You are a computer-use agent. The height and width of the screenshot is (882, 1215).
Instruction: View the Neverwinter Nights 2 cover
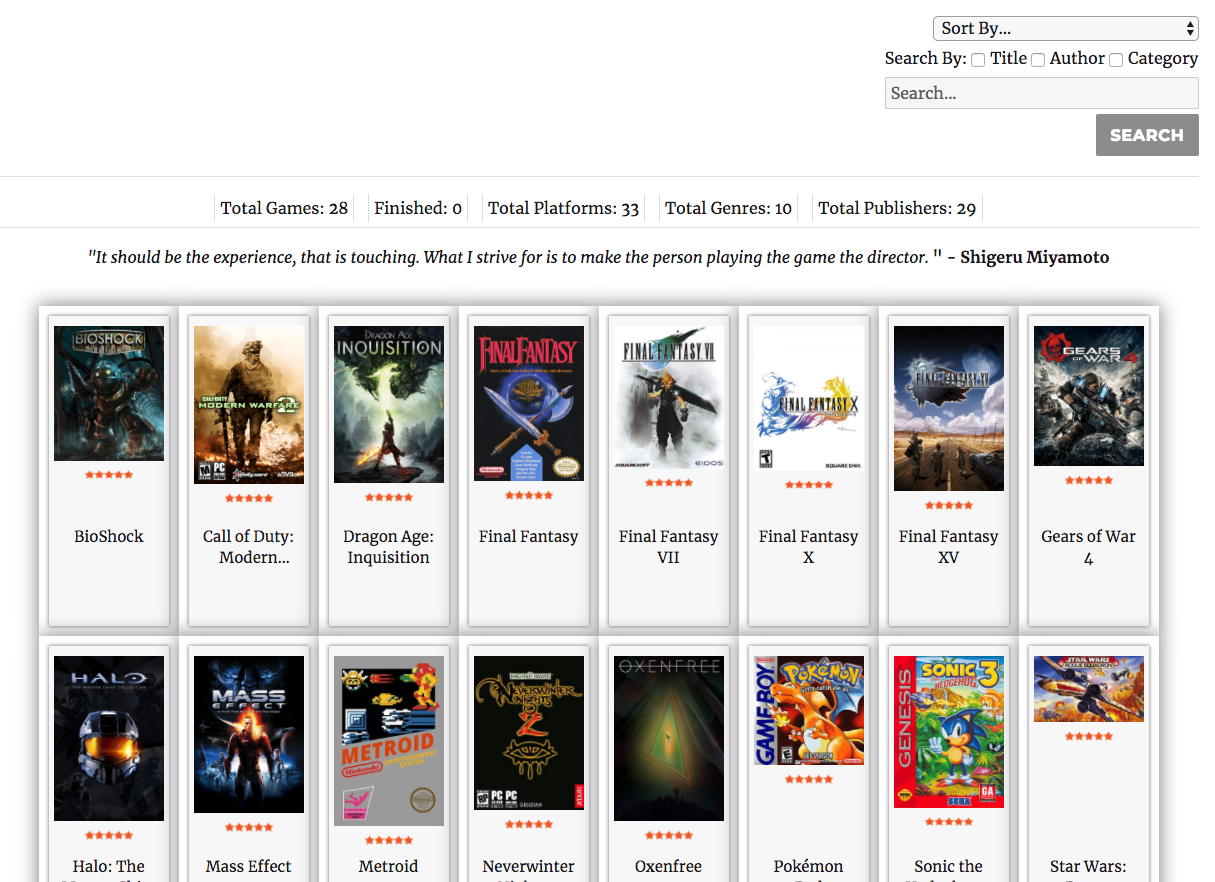(529, 733)
